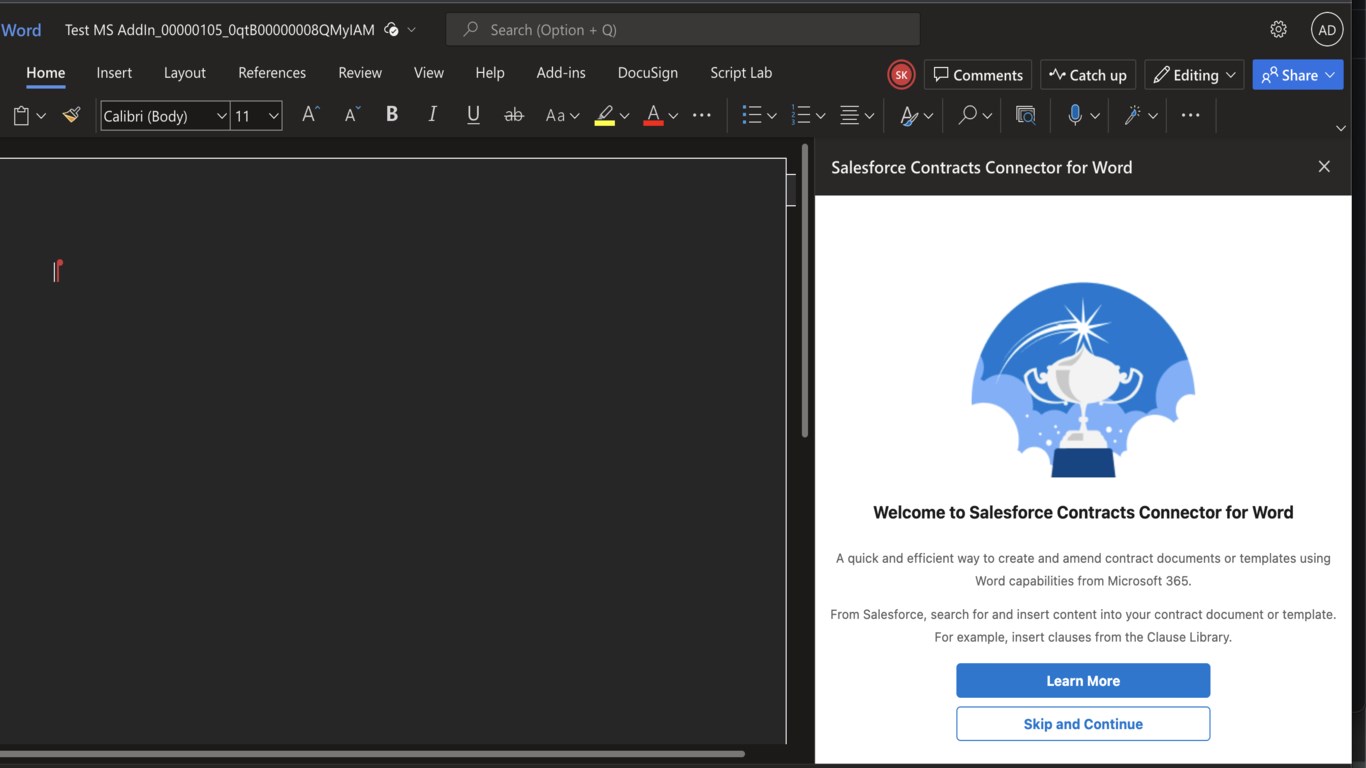Click the horizontal scrollbar at the bottom
This screenshot has width=1366, height=768.
[372, 753]
